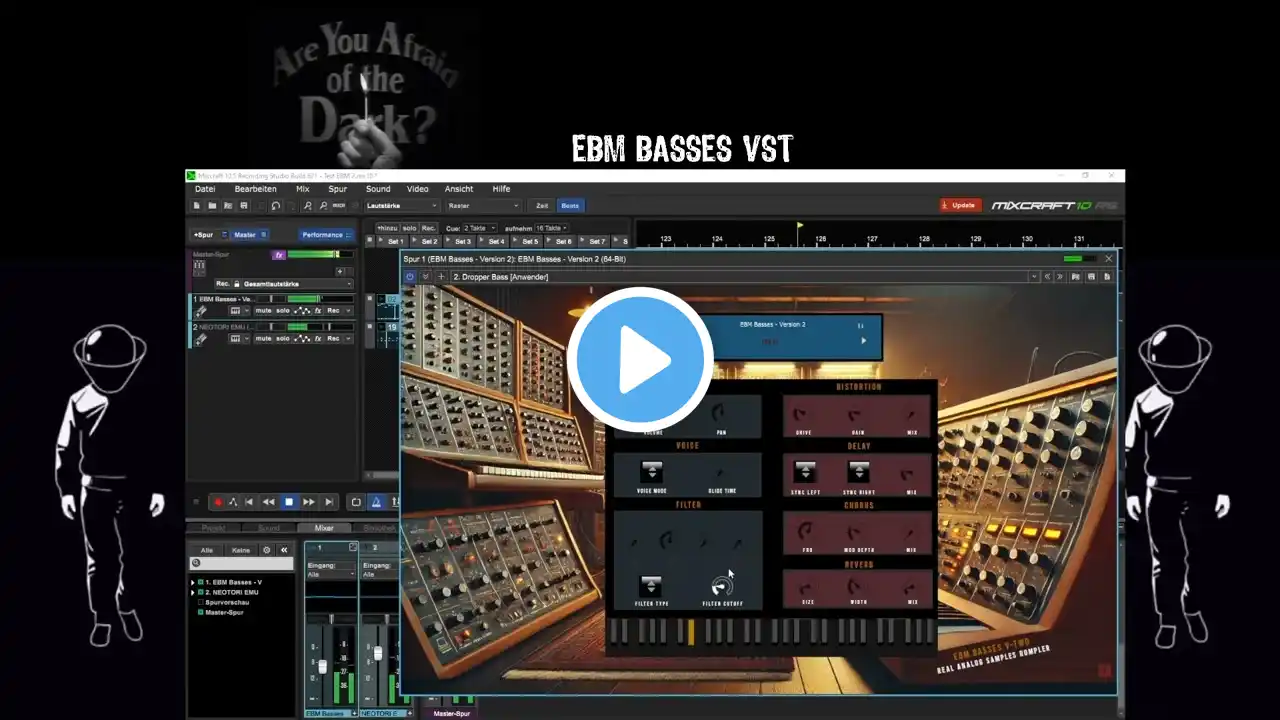Click the play arrow in the blue preset display
Viewport: 1280px width, 720px height.
[864, 341]
